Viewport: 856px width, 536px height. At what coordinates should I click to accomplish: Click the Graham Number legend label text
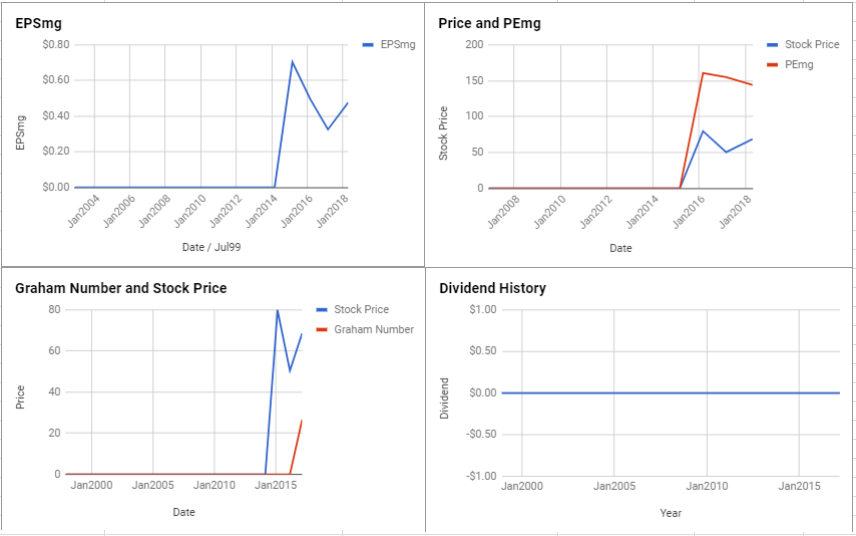tap(374, 330)
